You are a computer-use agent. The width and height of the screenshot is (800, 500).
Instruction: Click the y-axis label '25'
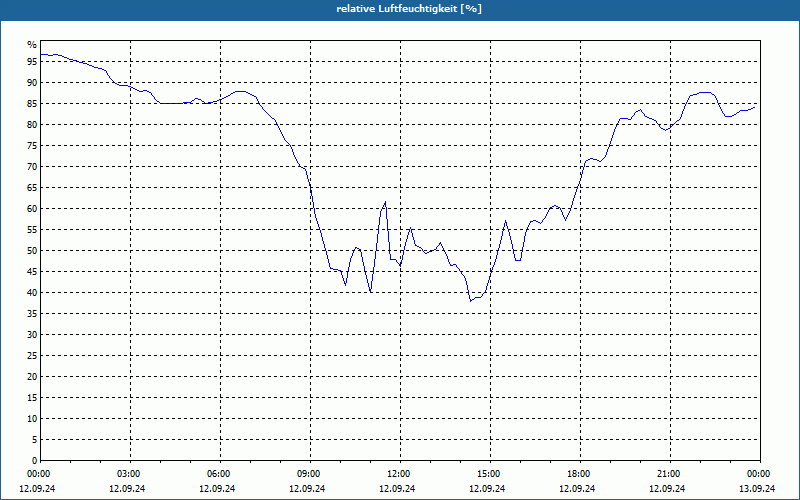pyautogui.click(x=32, y=356)
